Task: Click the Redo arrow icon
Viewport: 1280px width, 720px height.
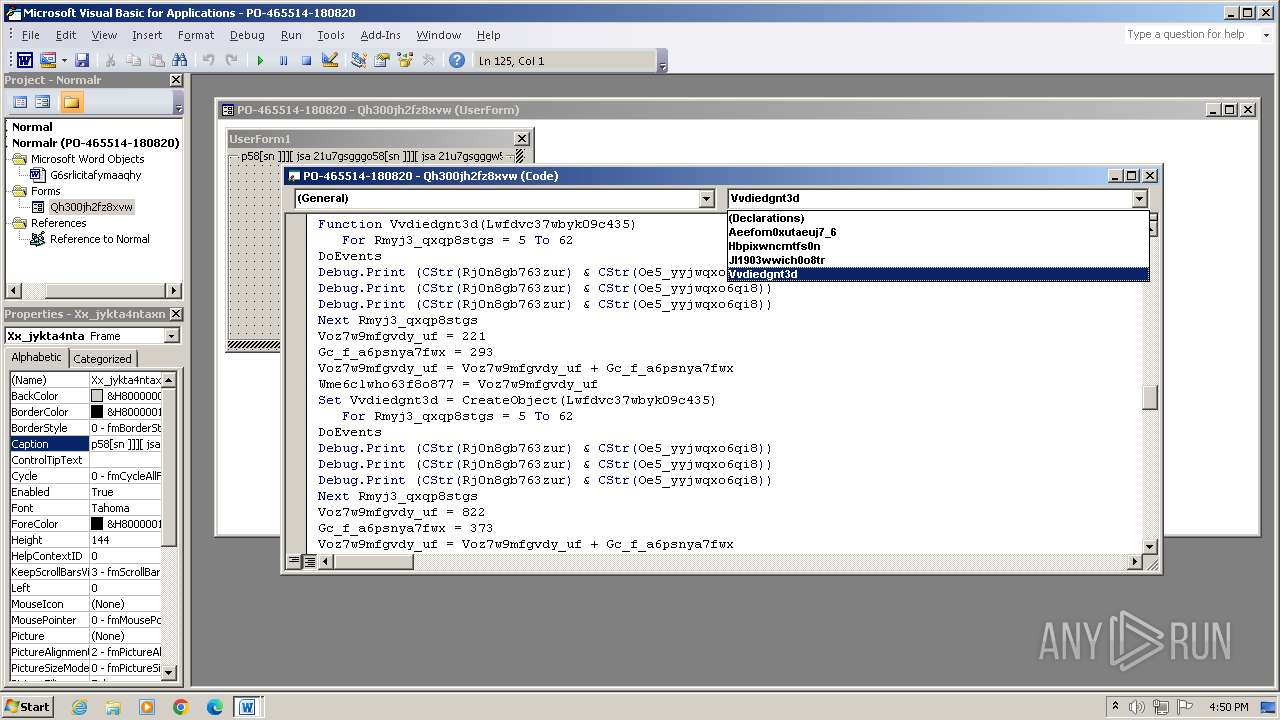Action: pos(231,61)
